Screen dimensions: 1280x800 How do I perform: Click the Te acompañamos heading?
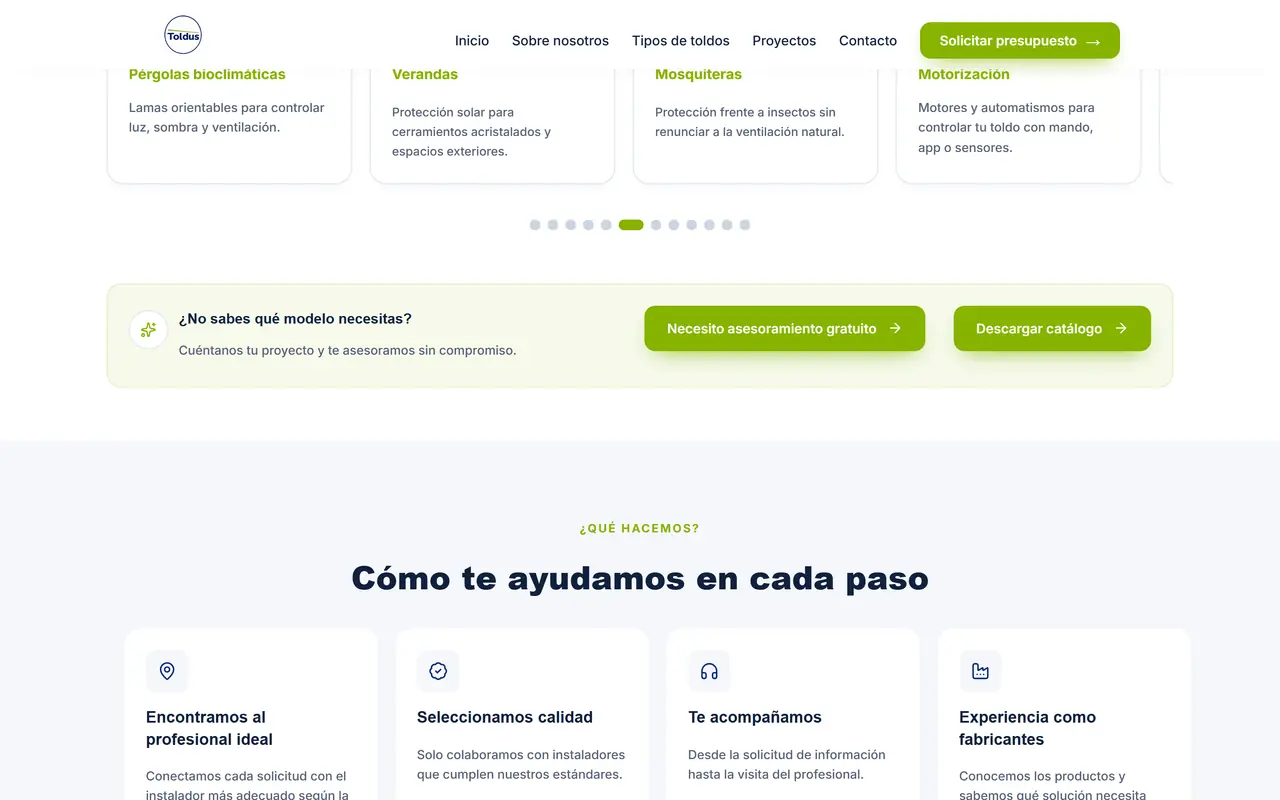[x=755, y=717]
